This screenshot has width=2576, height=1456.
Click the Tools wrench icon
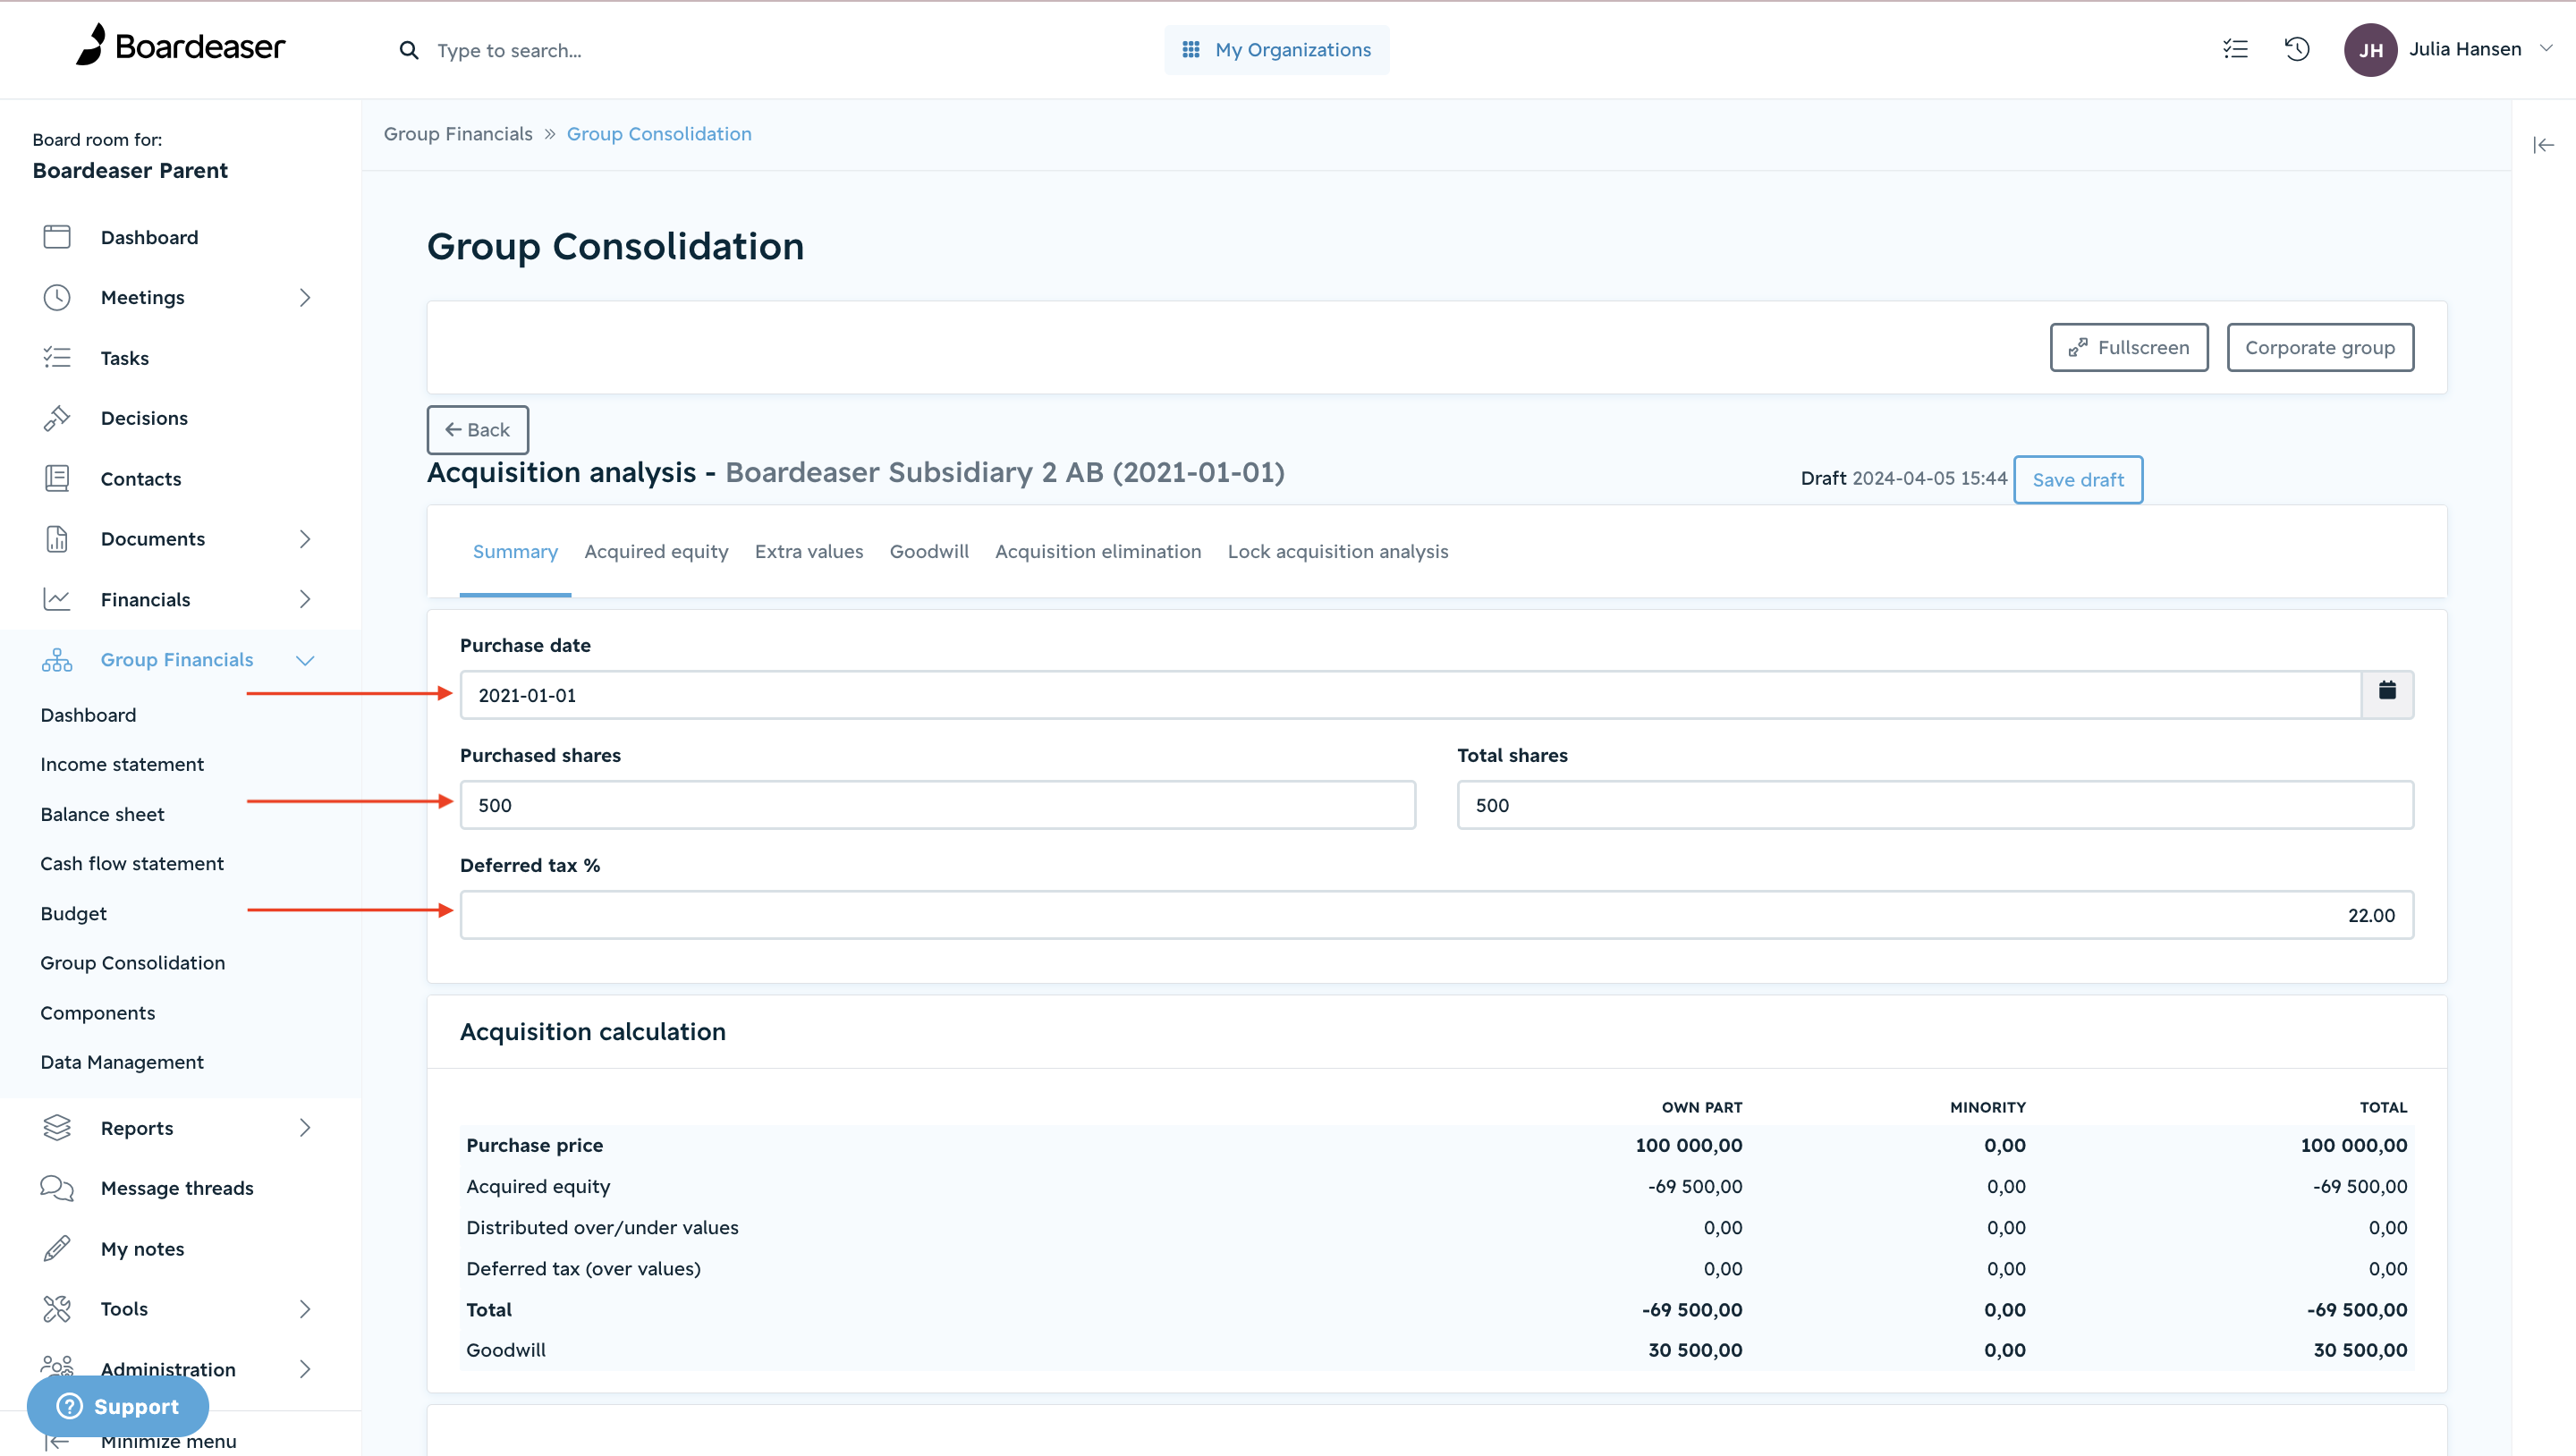pos(57,1309)
